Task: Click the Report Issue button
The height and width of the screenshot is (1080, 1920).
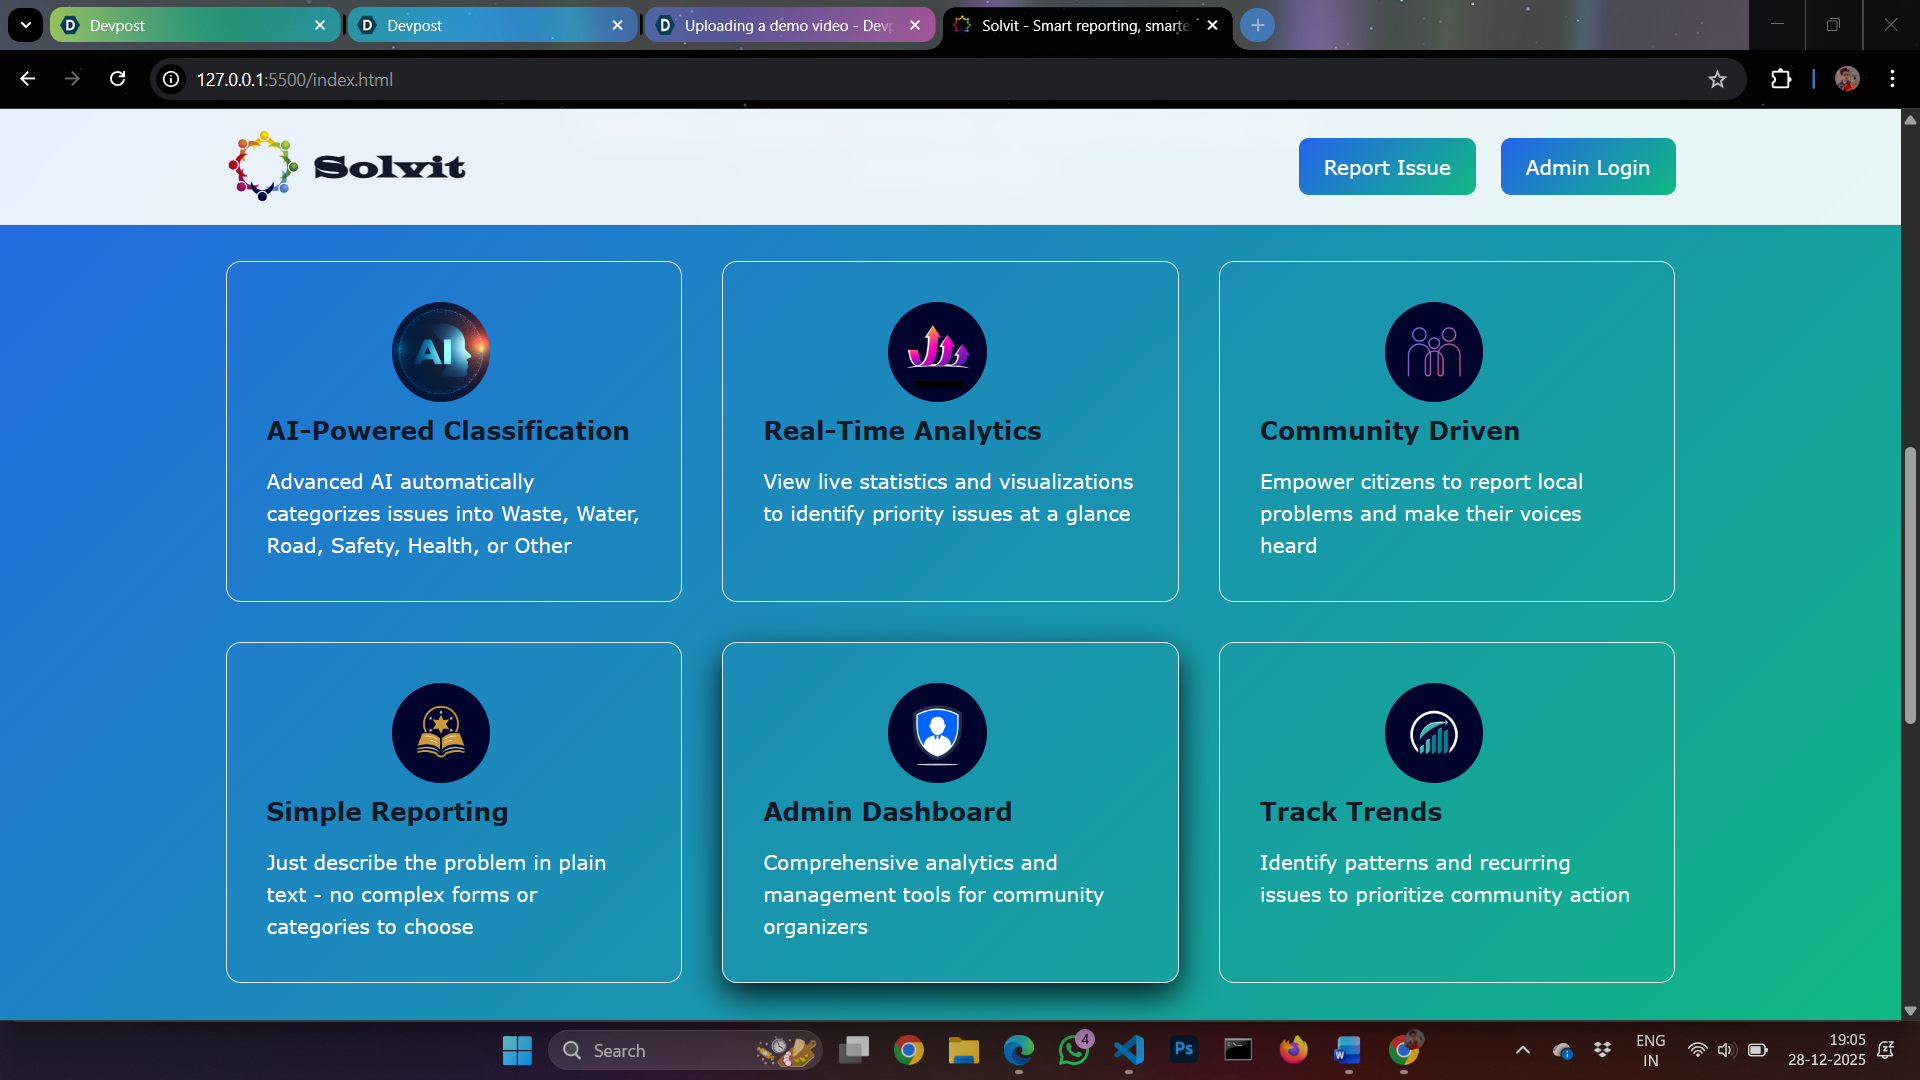Action: 1387,167
